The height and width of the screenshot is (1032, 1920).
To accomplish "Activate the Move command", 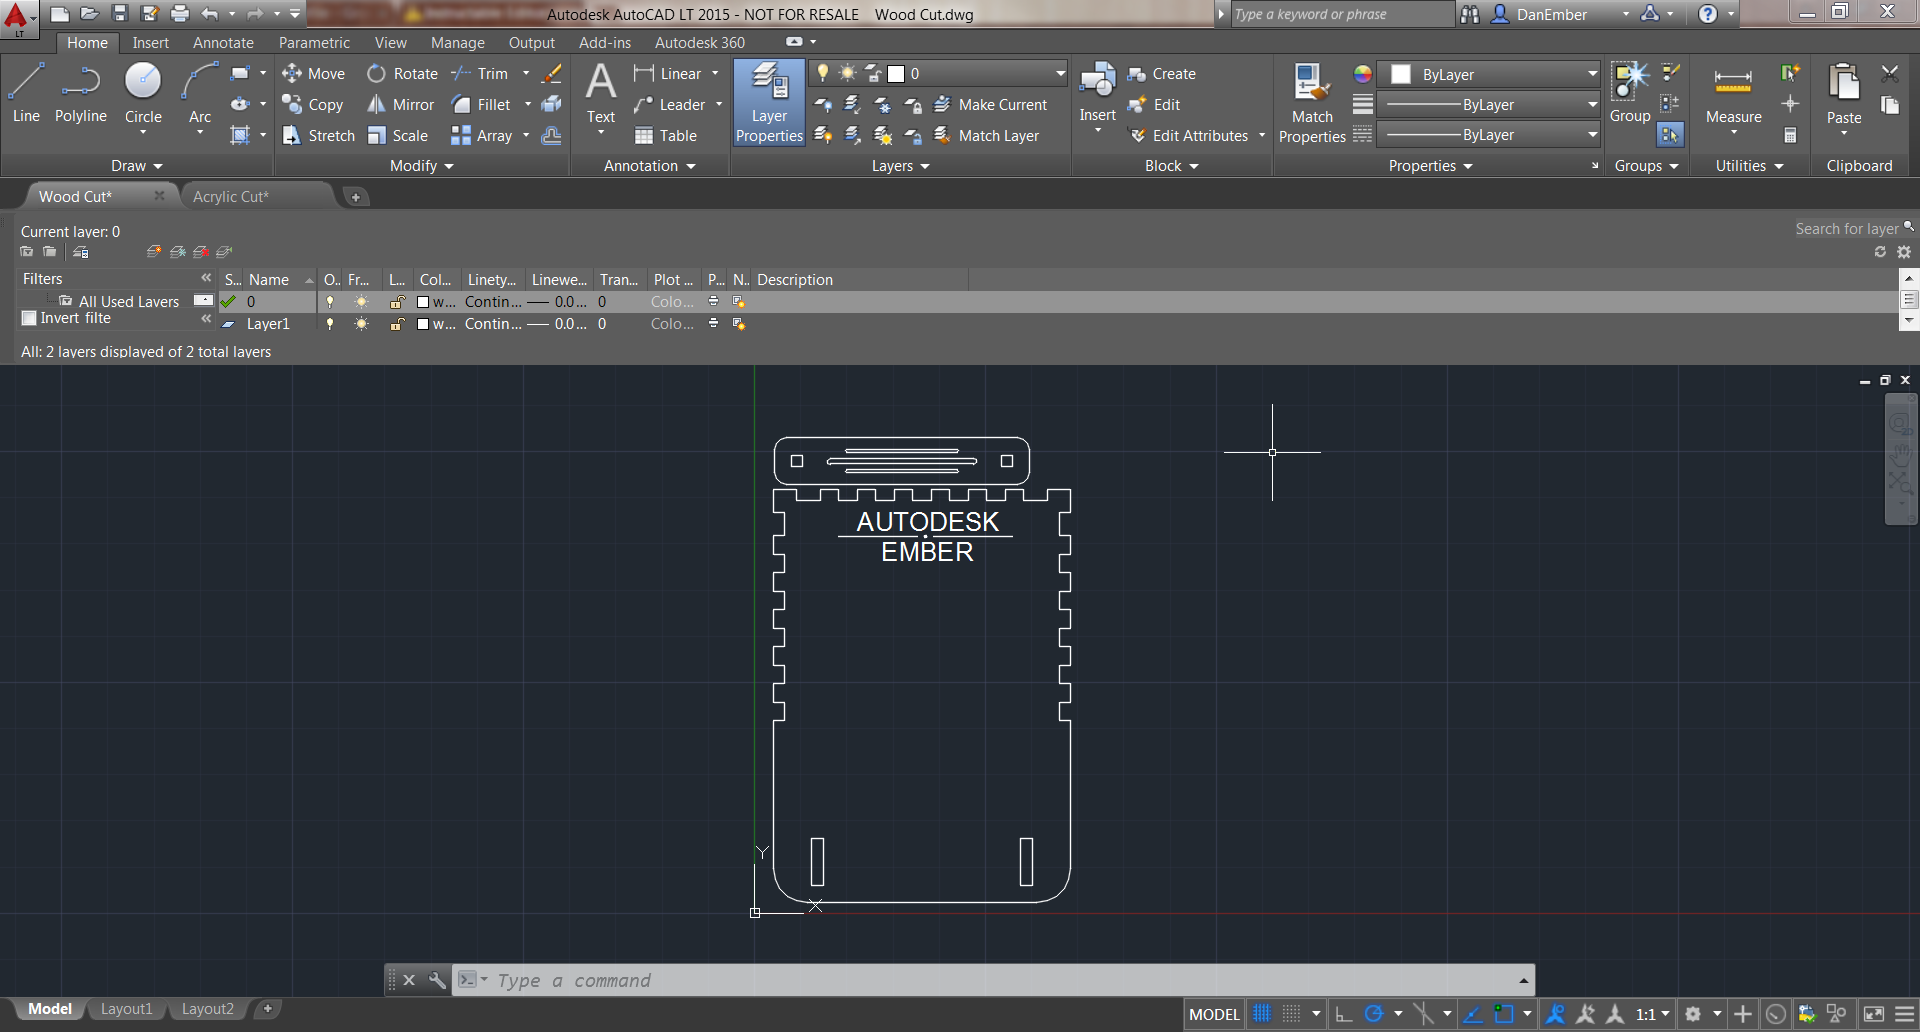I will coord(313,74).
